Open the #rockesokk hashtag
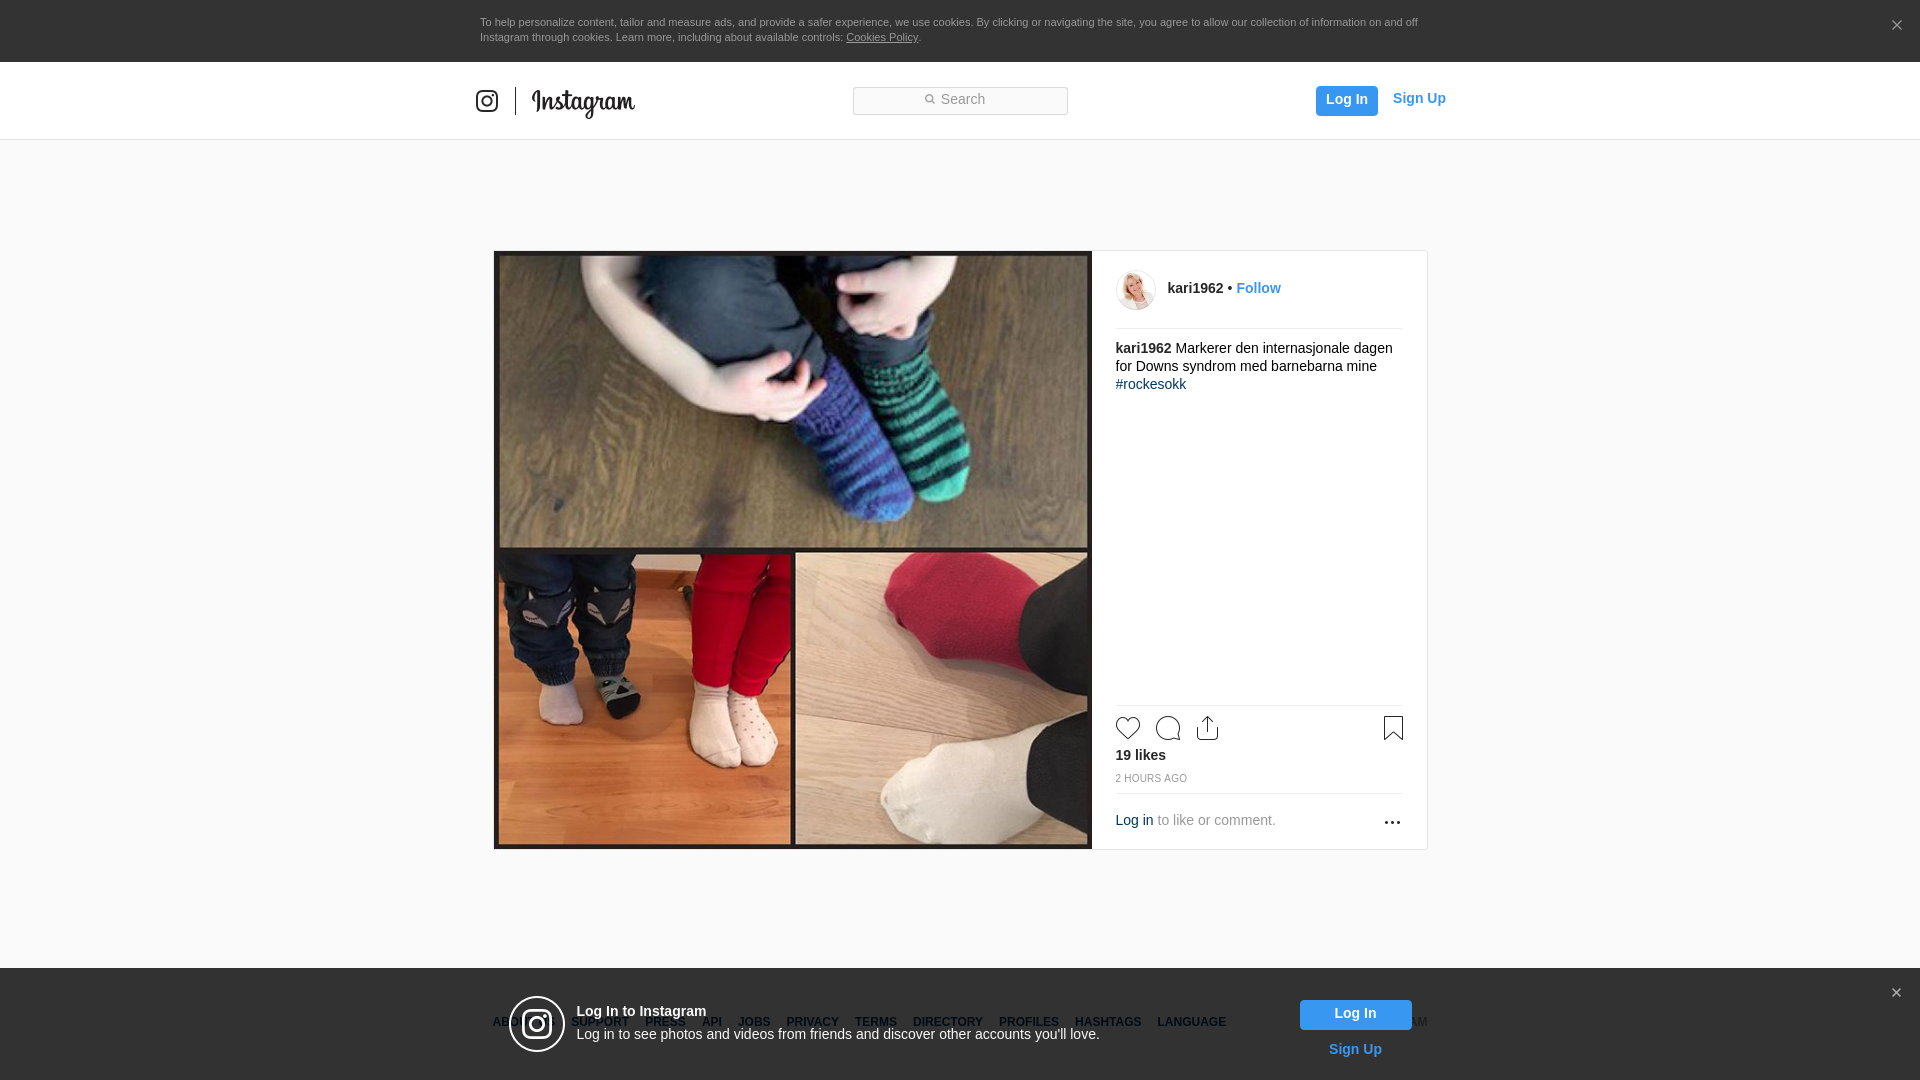1920x1080 pixels. click(x=1151, y=384)
